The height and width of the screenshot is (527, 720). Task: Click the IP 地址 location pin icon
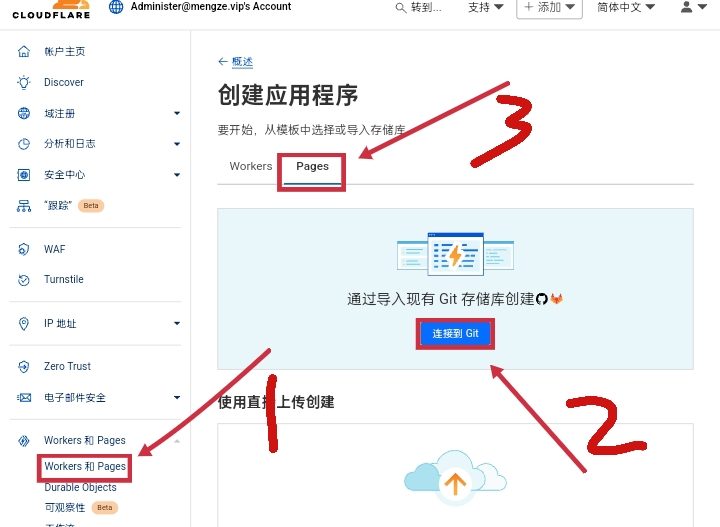pyautogui.click(x=24, y=323)
